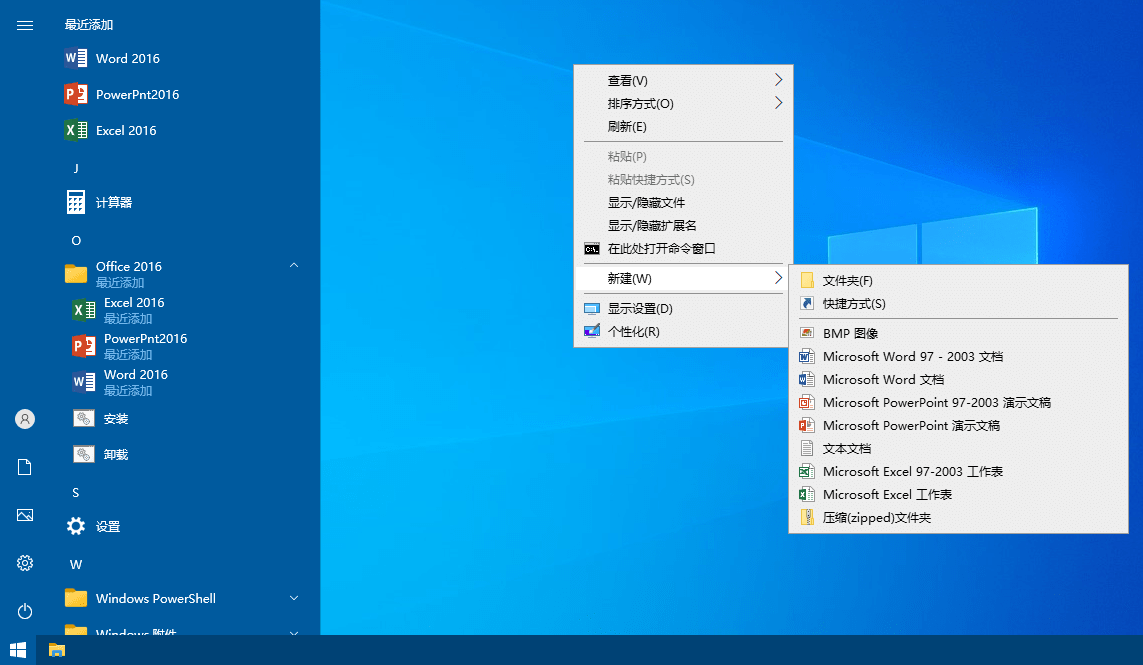Choose 在此处打开命令窗口 in context menu
The image size is (1143, 665).
(x=683, y=249)
